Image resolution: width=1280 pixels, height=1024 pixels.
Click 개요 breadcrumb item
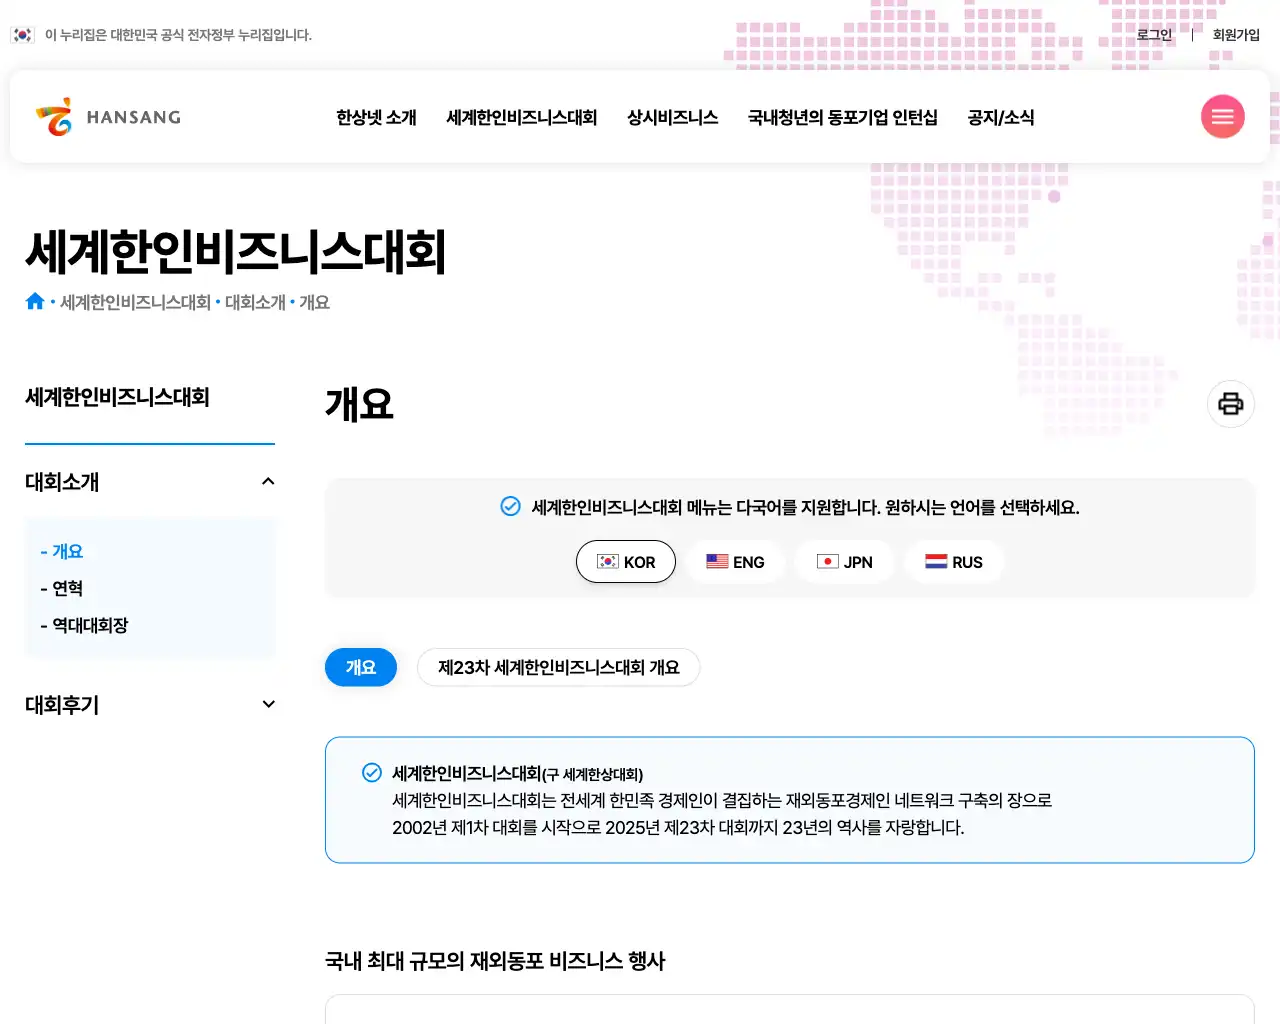pos(314,302)
